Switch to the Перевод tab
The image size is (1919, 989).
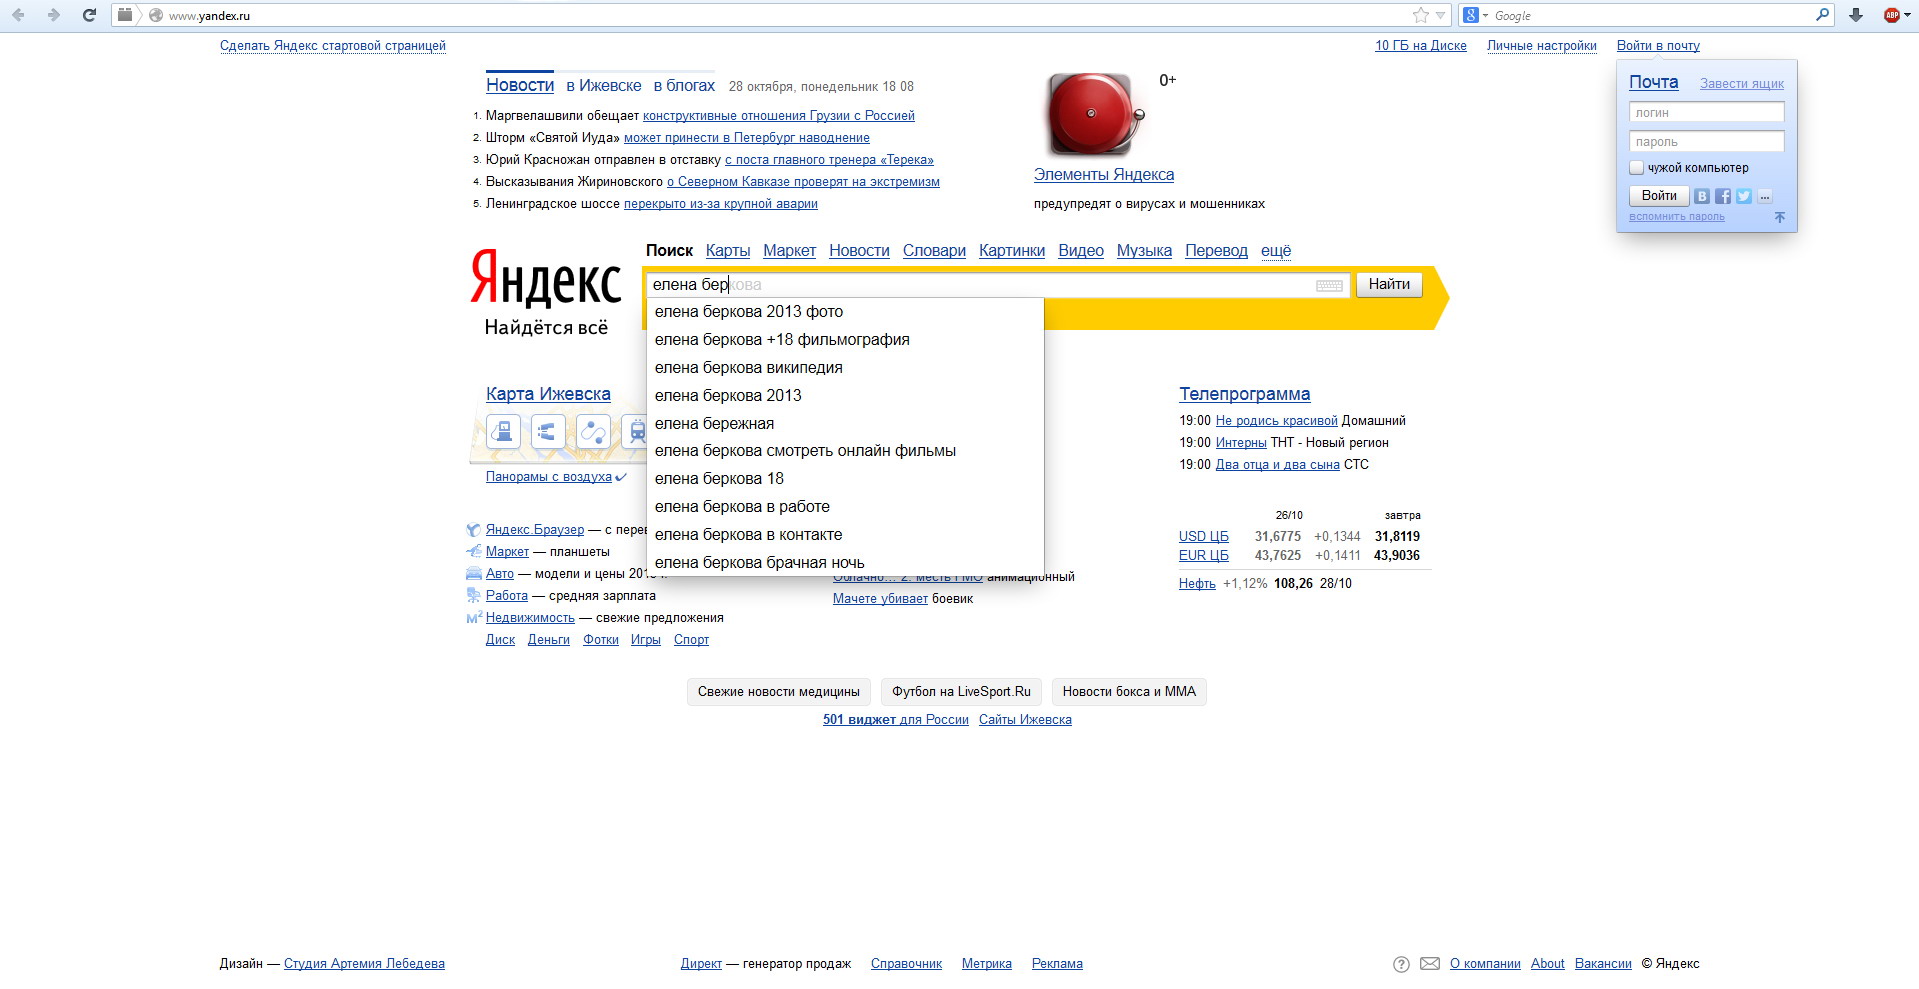click(x=1216, y=251)
